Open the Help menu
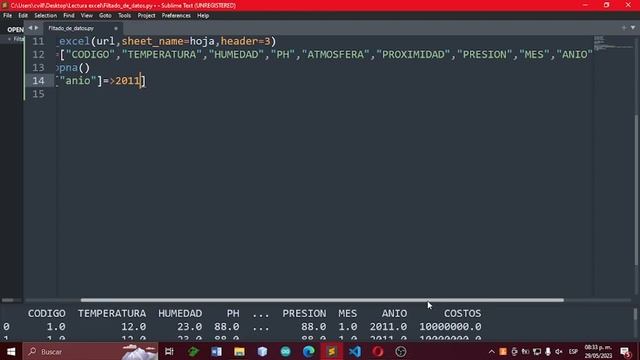The width and height of the screenshot is (640, 360). pyautogui.click(x=203, y=16)
